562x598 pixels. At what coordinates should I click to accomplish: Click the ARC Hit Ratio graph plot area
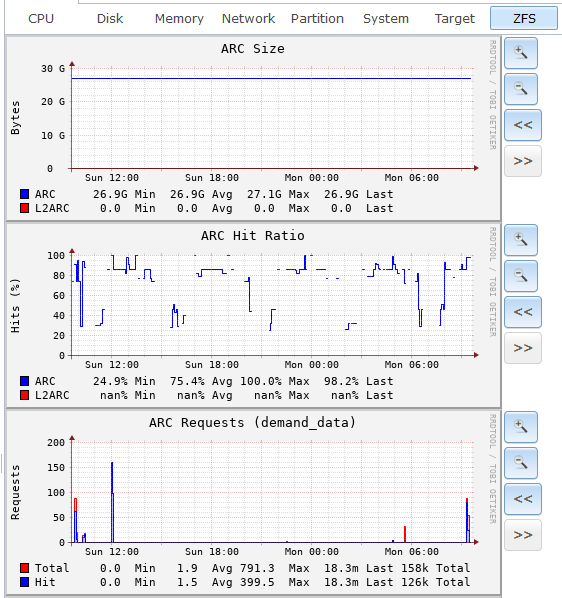pyautogui.click(x=273, y=305)
